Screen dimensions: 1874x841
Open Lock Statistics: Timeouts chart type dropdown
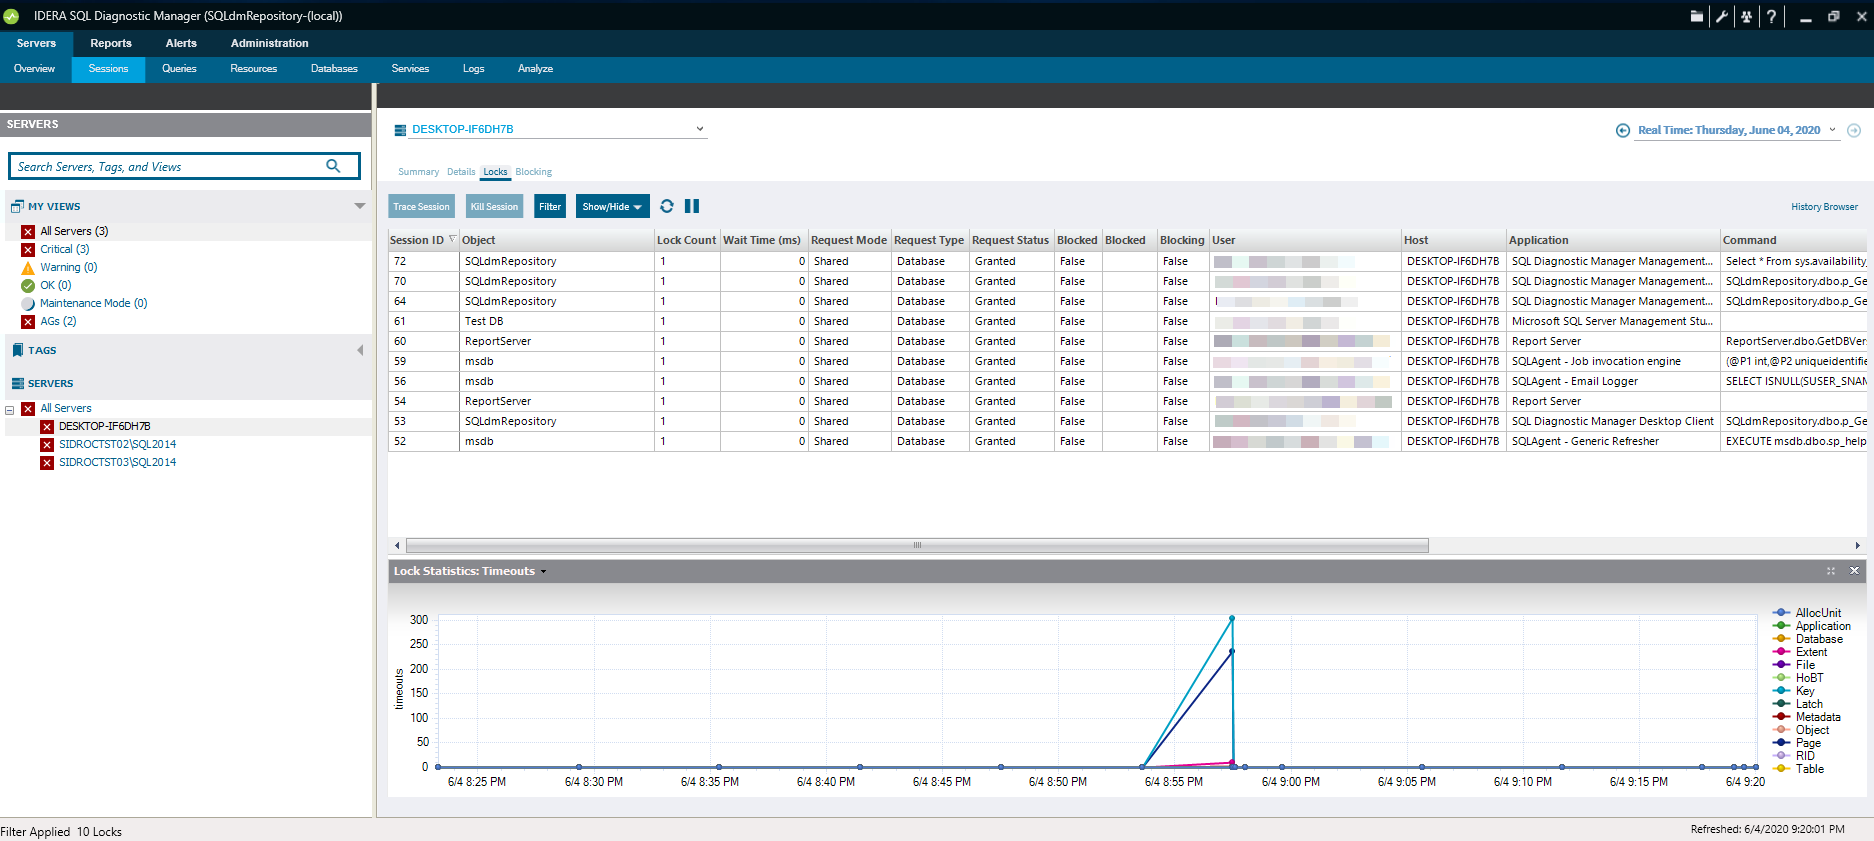(x=544, y=572)
